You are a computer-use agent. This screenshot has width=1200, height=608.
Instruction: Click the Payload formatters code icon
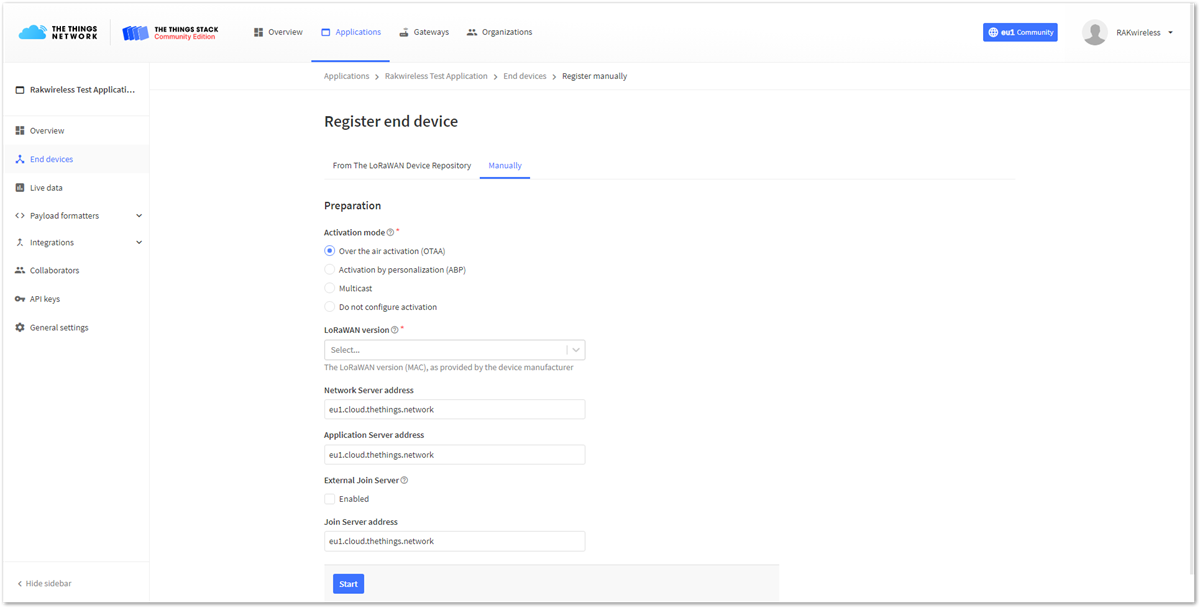20,216
